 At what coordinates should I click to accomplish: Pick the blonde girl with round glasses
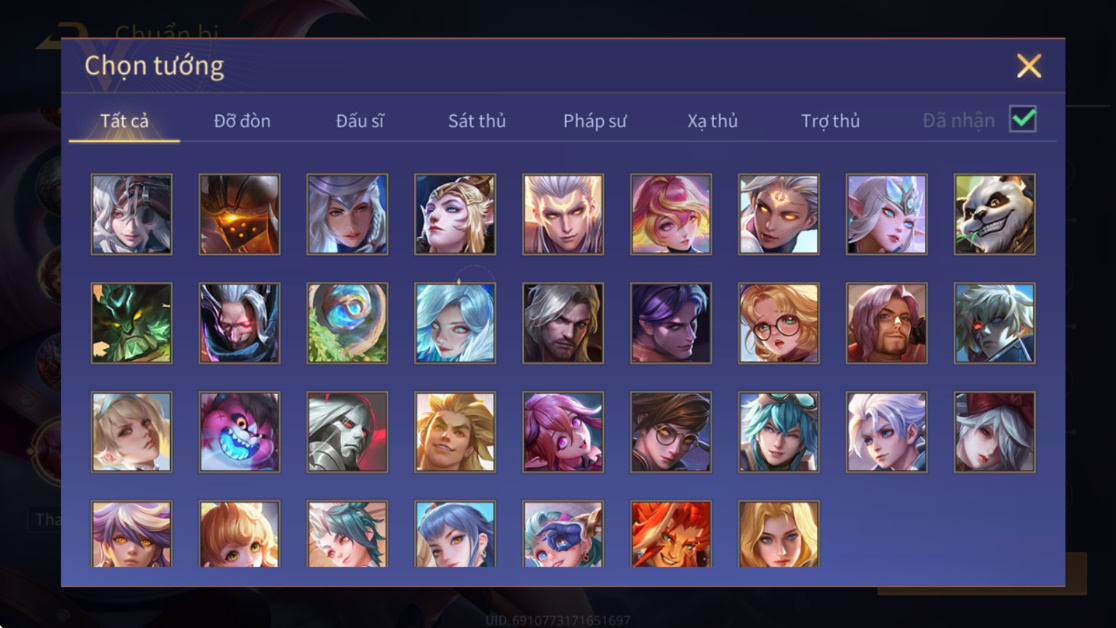(779, 323)
